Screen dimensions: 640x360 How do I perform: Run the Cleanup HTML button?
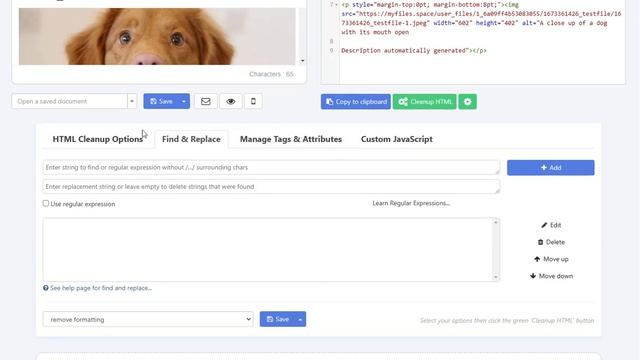pyautogui.click(x=424, y=102)
